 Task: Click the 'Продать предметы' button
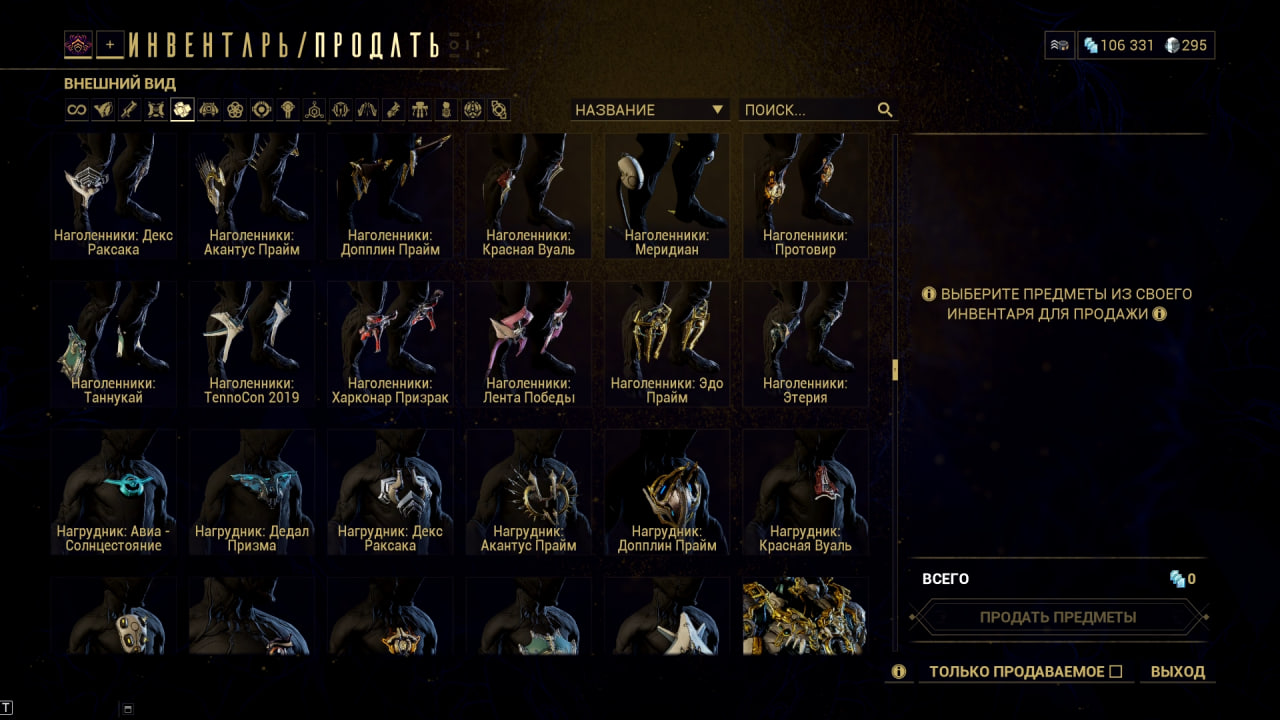(1058, 617)
